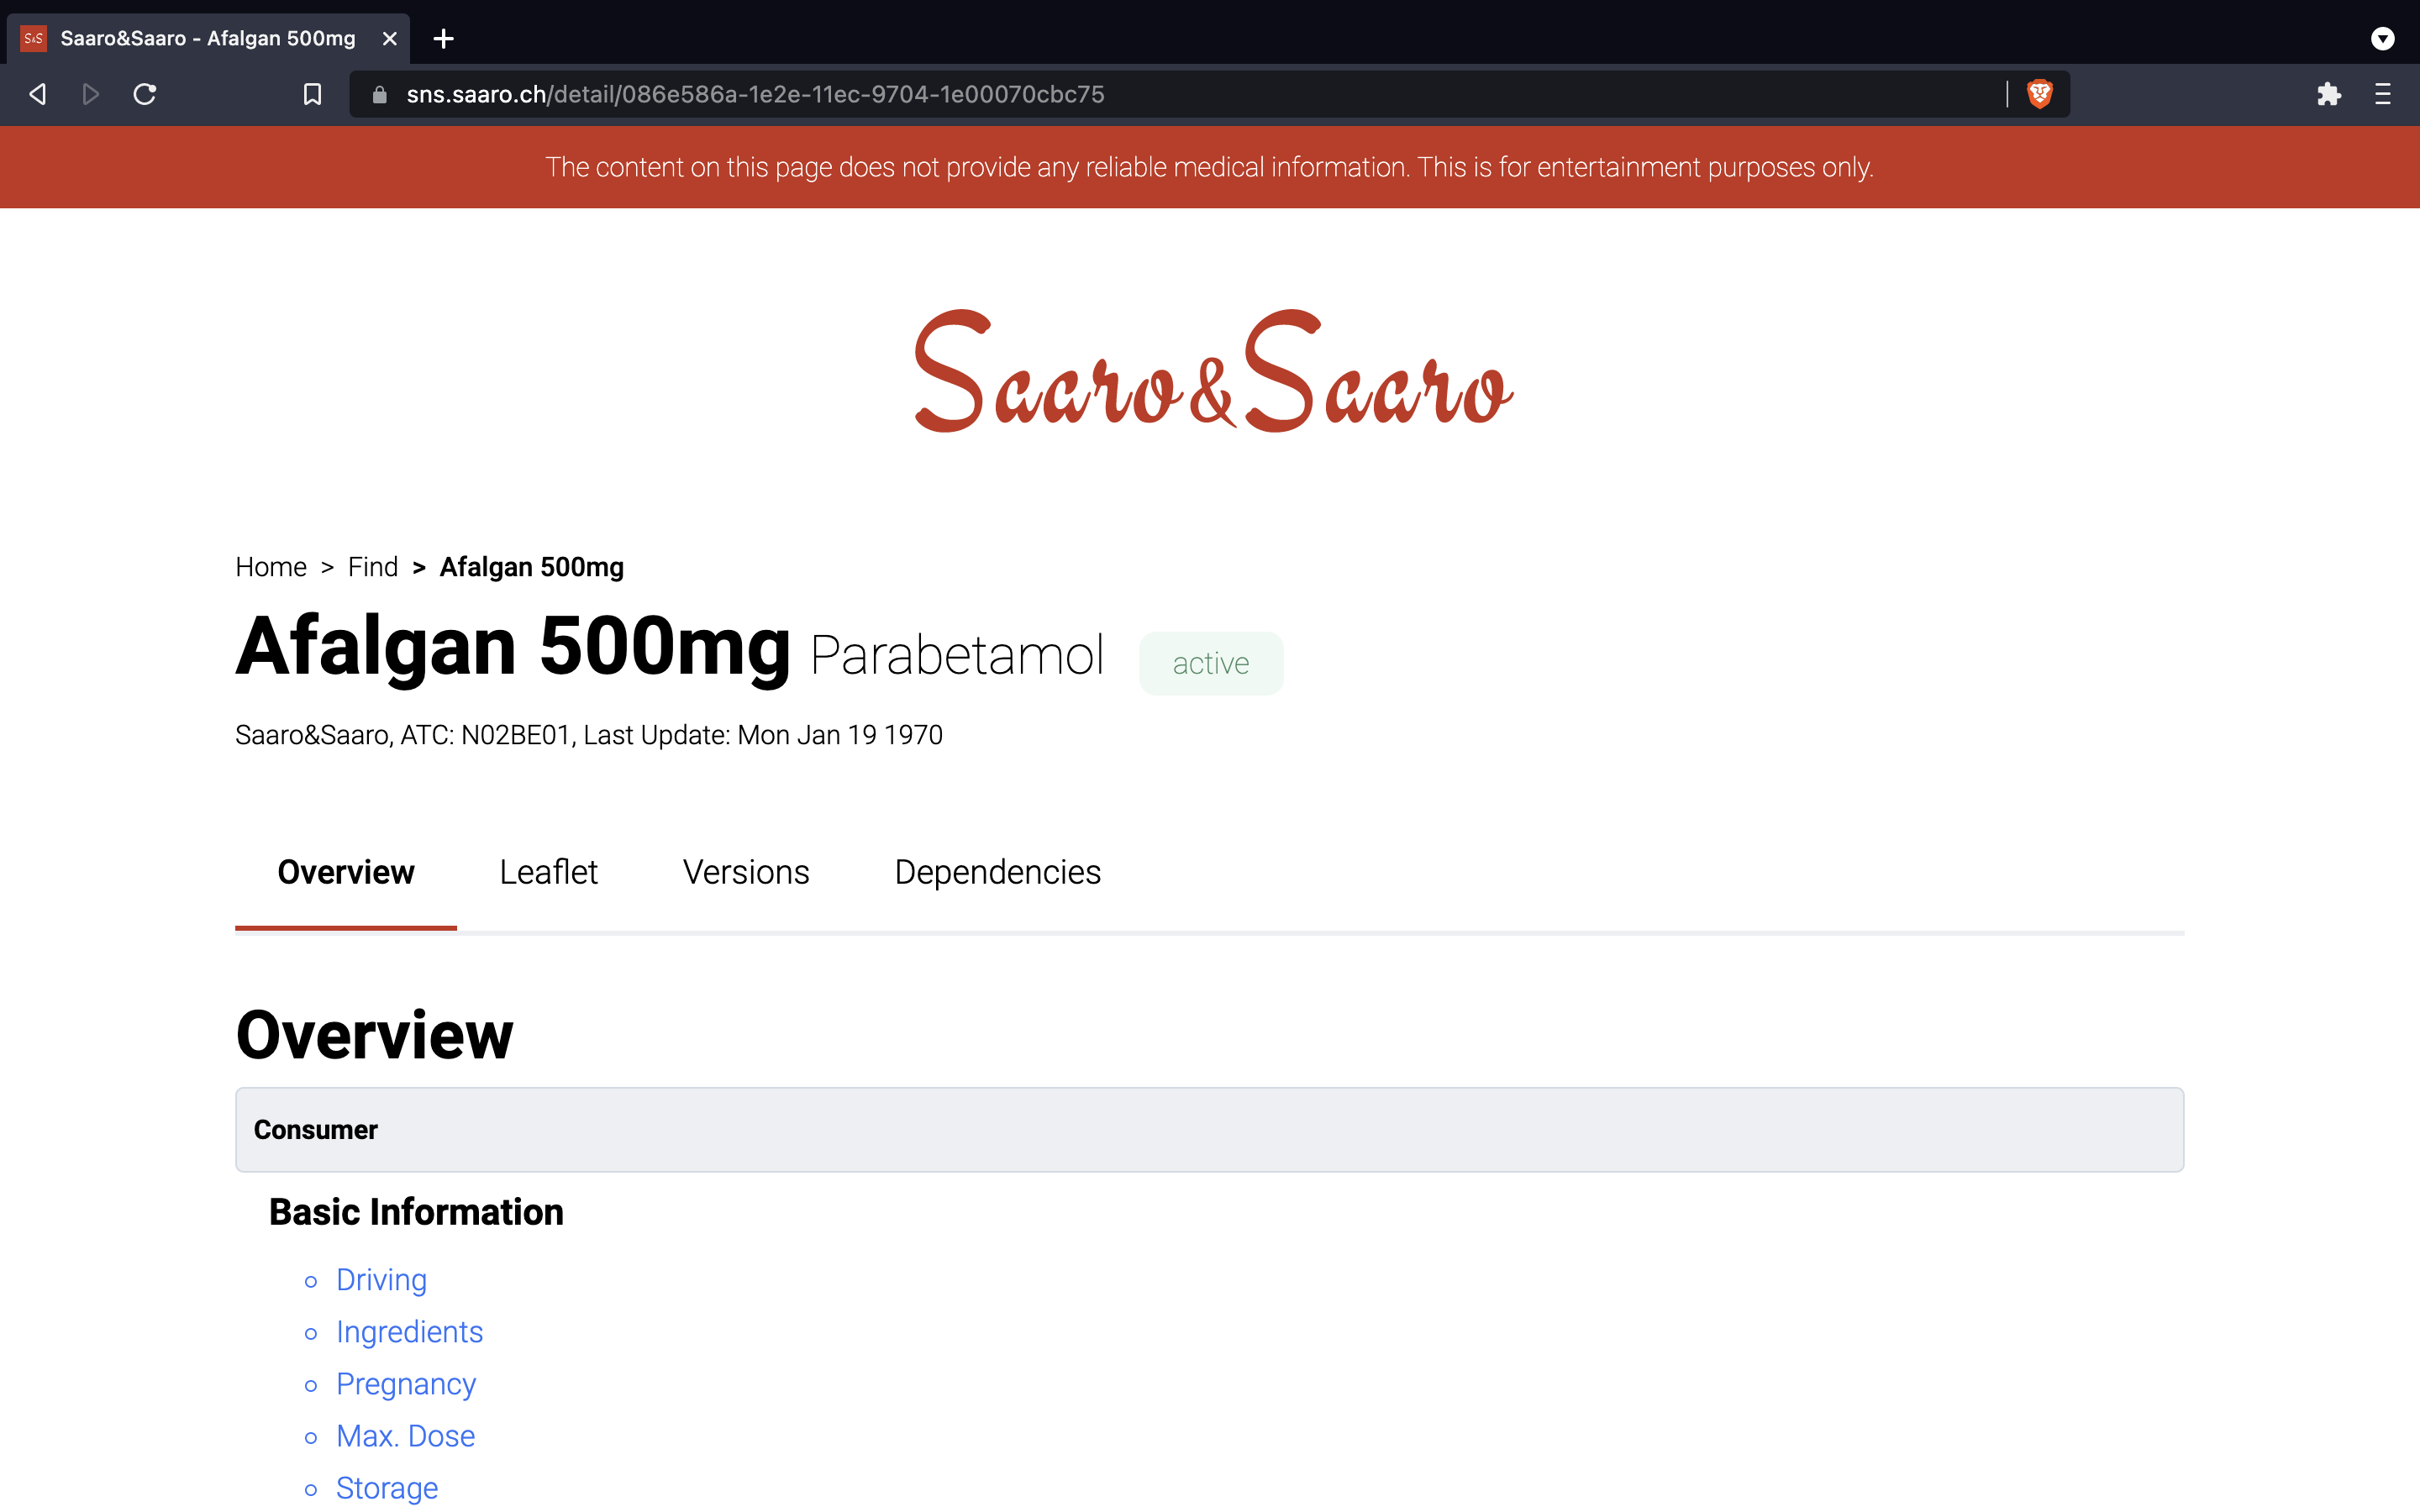Image resolution: width=2420 pixels, height=1512 pixels.
Task: Open the Versions tab
Action: pyautogui.click(x=745, y=872)
